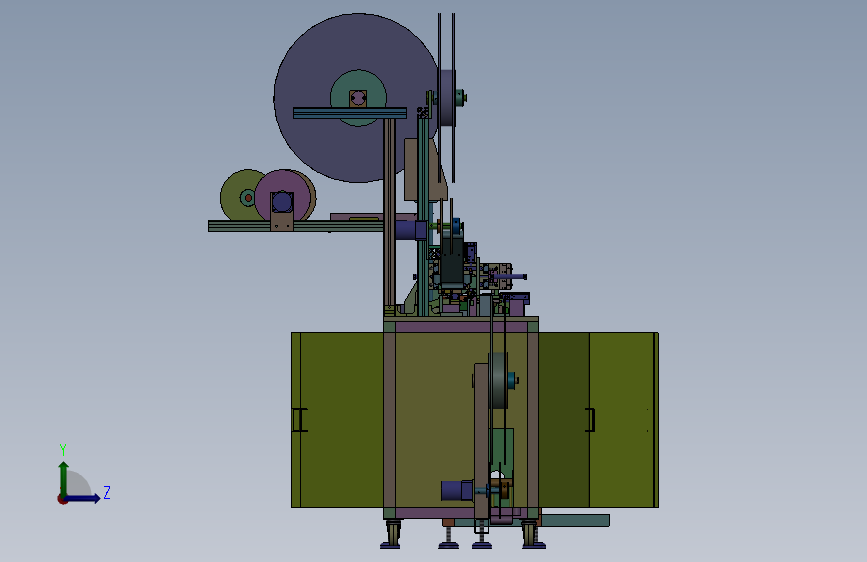Screen dimensions: 867x562
Task: Click the blue hub on the magenta reel
Action: pos(282,202)
